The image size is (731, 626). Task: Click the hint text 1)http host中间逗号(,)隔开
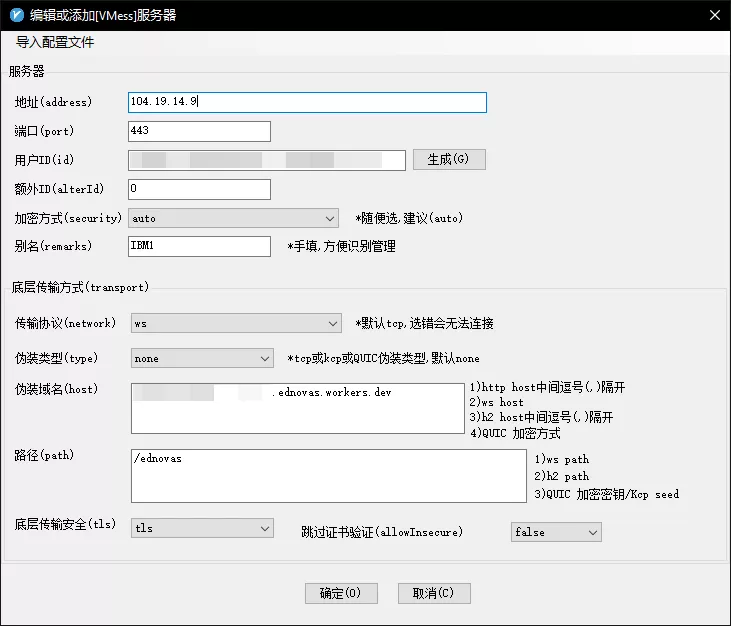click(x=547, y=387)
